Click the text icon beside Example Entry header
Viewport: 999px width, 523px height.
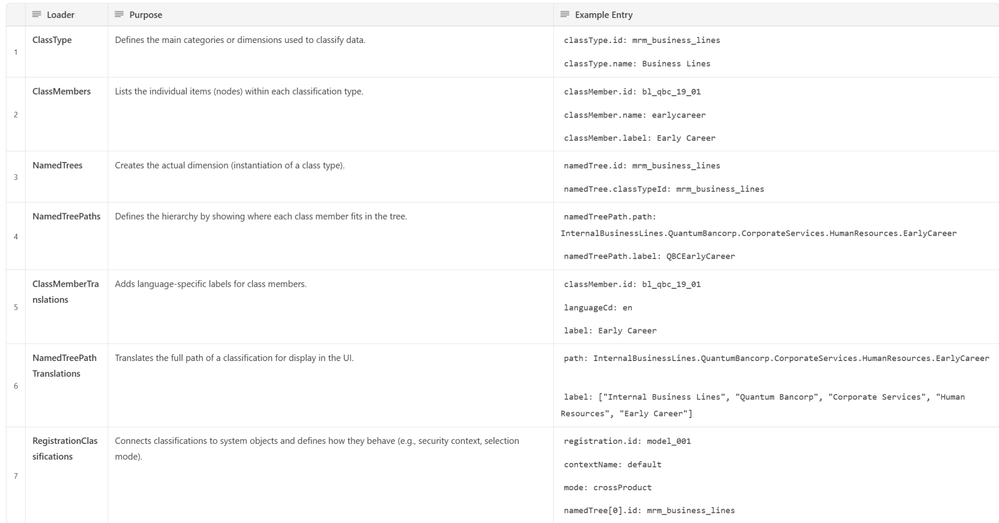(x=565, y=15)
